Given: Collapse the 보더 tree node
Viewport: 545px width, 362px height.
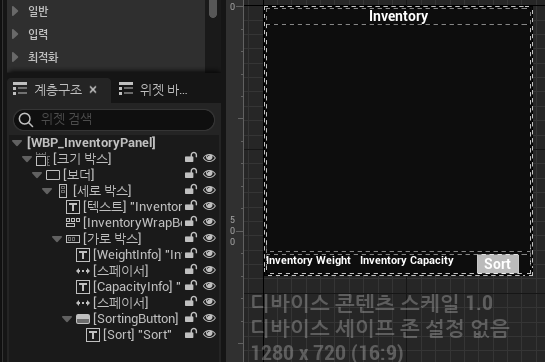Looking at the screenshot, I should [x=37, y=175].
